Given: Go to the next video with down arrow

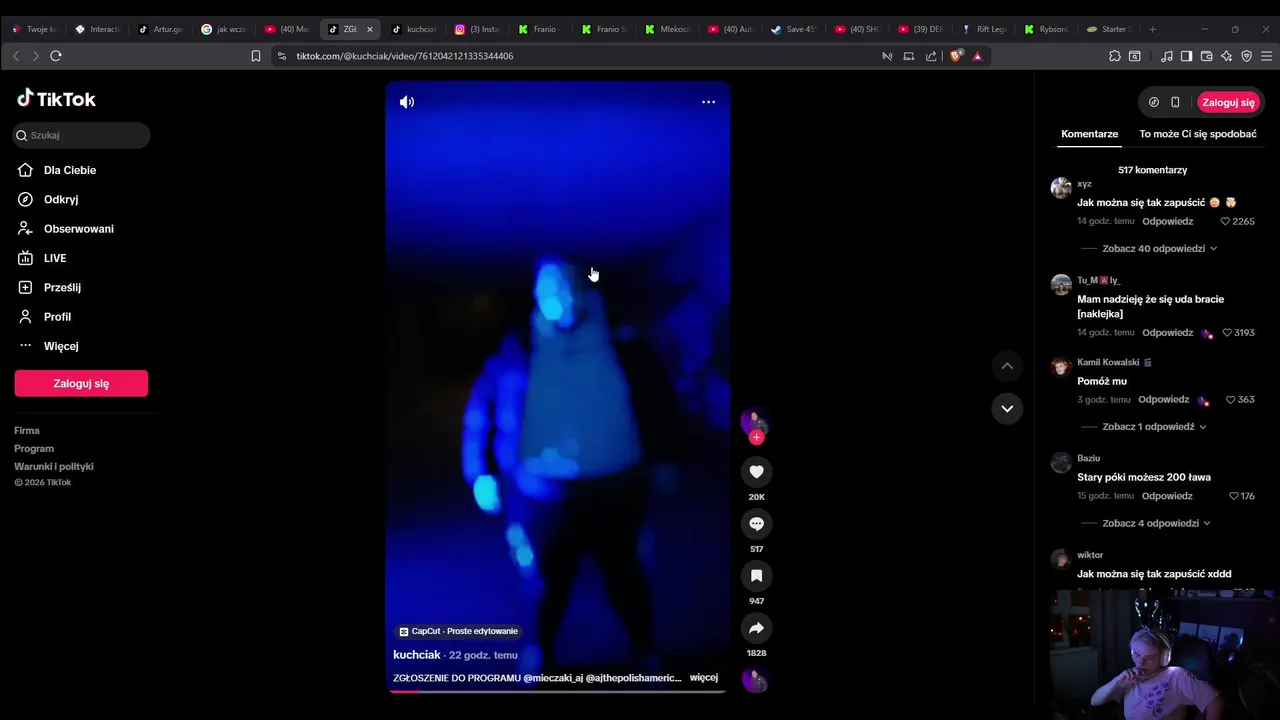Looking at the screenshot, I should point(1007,408).
